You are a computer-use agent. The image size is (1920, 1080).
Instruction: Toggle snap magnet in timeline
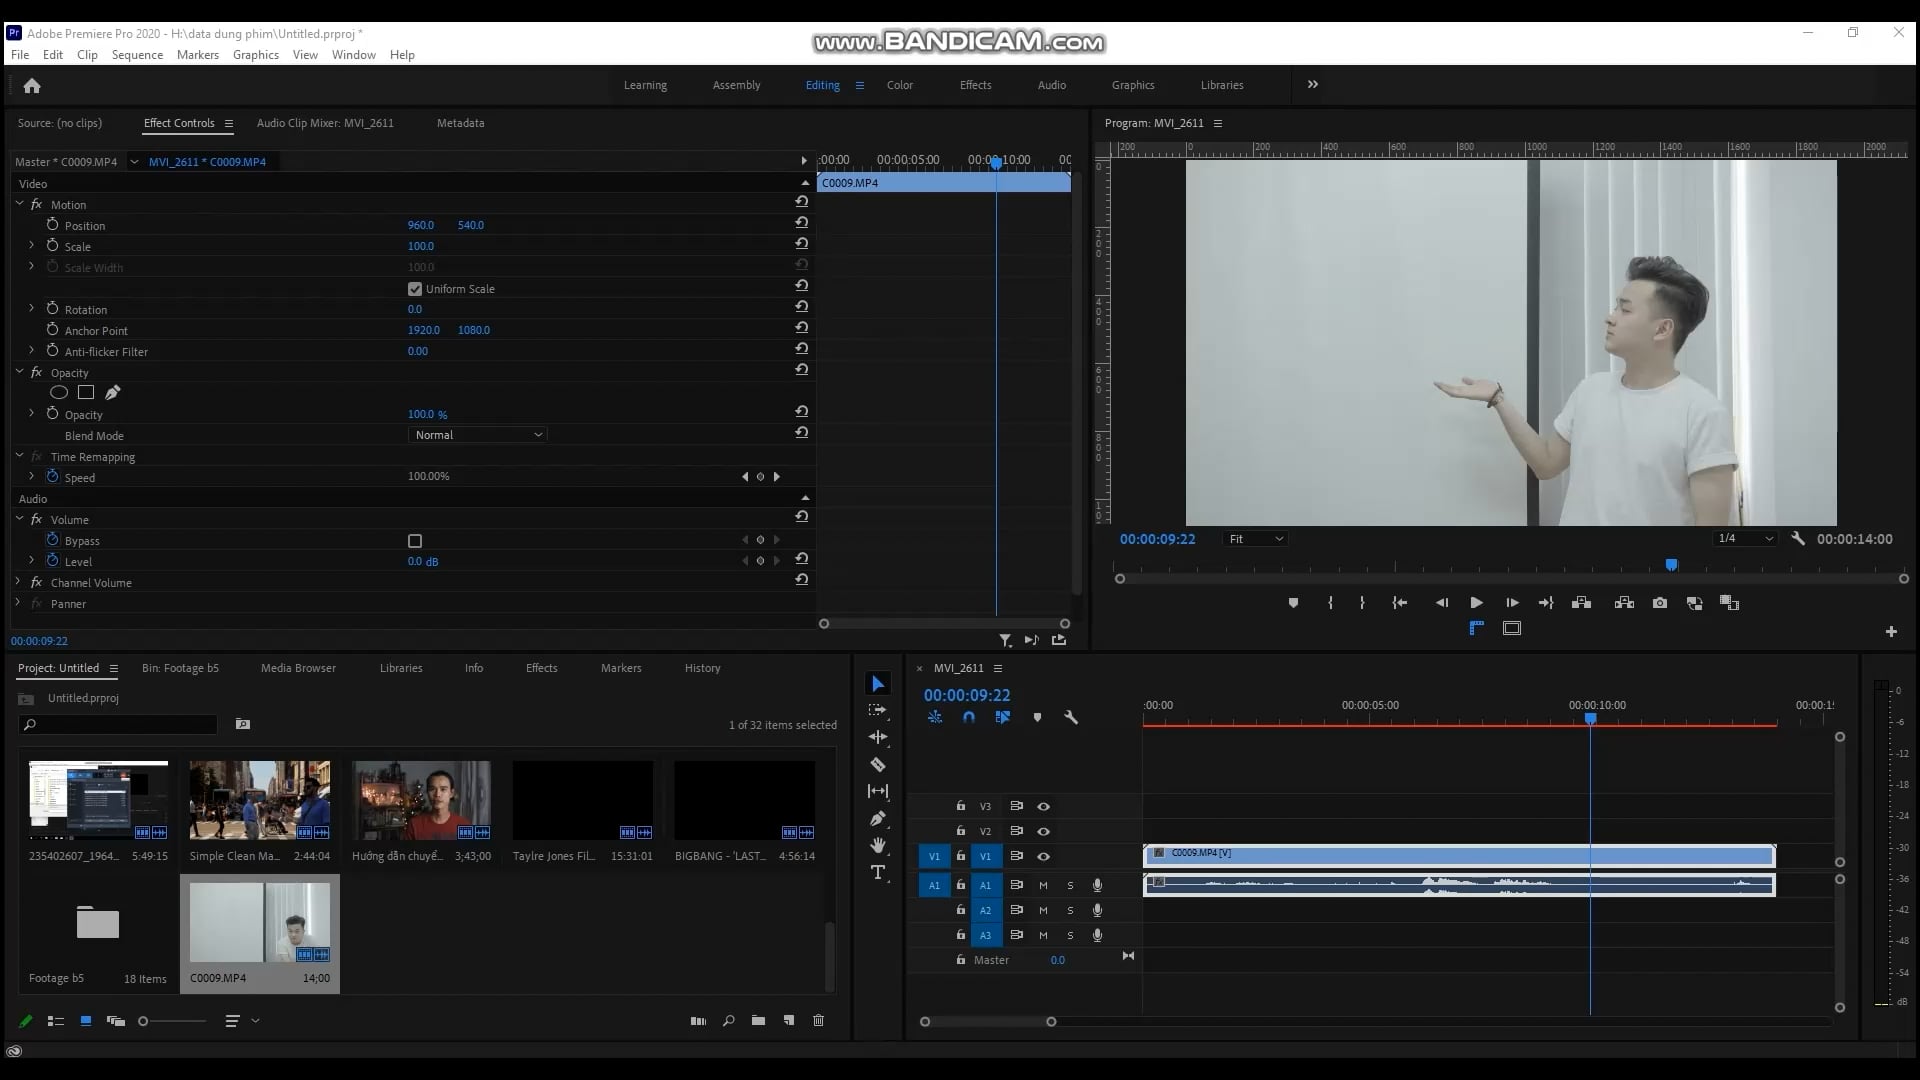coord(968,718)
